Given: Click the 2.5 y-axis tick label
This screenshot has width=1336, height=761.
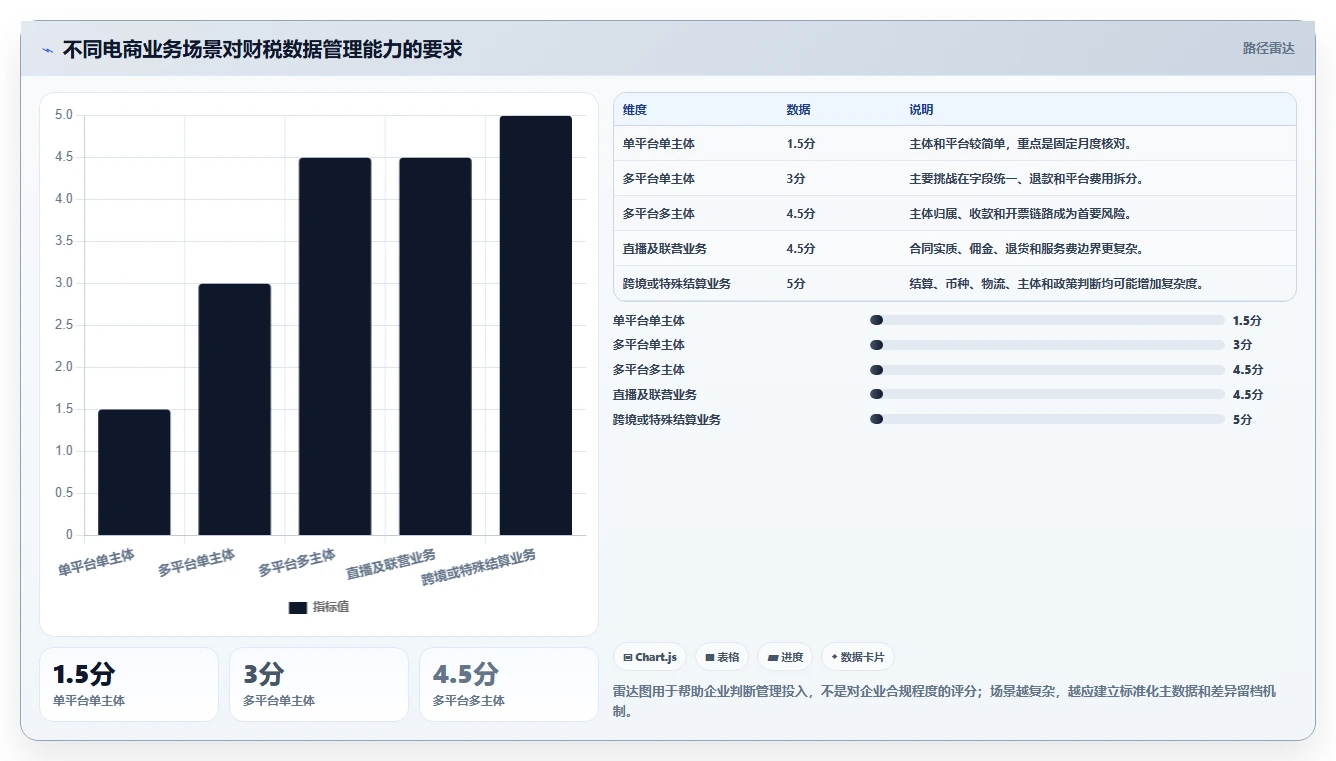Looking at the screenshot, I should tap(64, 325).
